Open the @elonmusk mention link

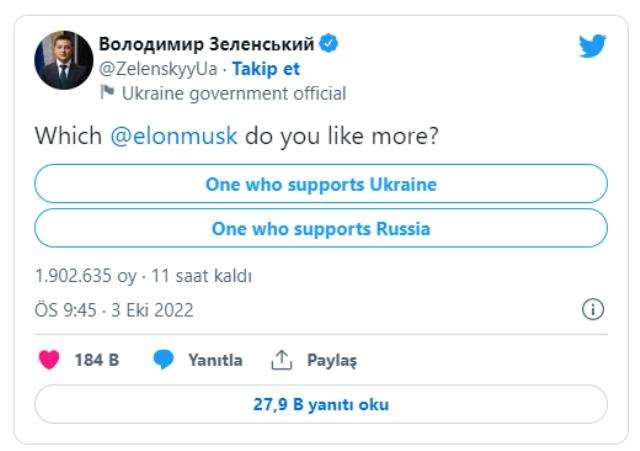click(174, 136)
